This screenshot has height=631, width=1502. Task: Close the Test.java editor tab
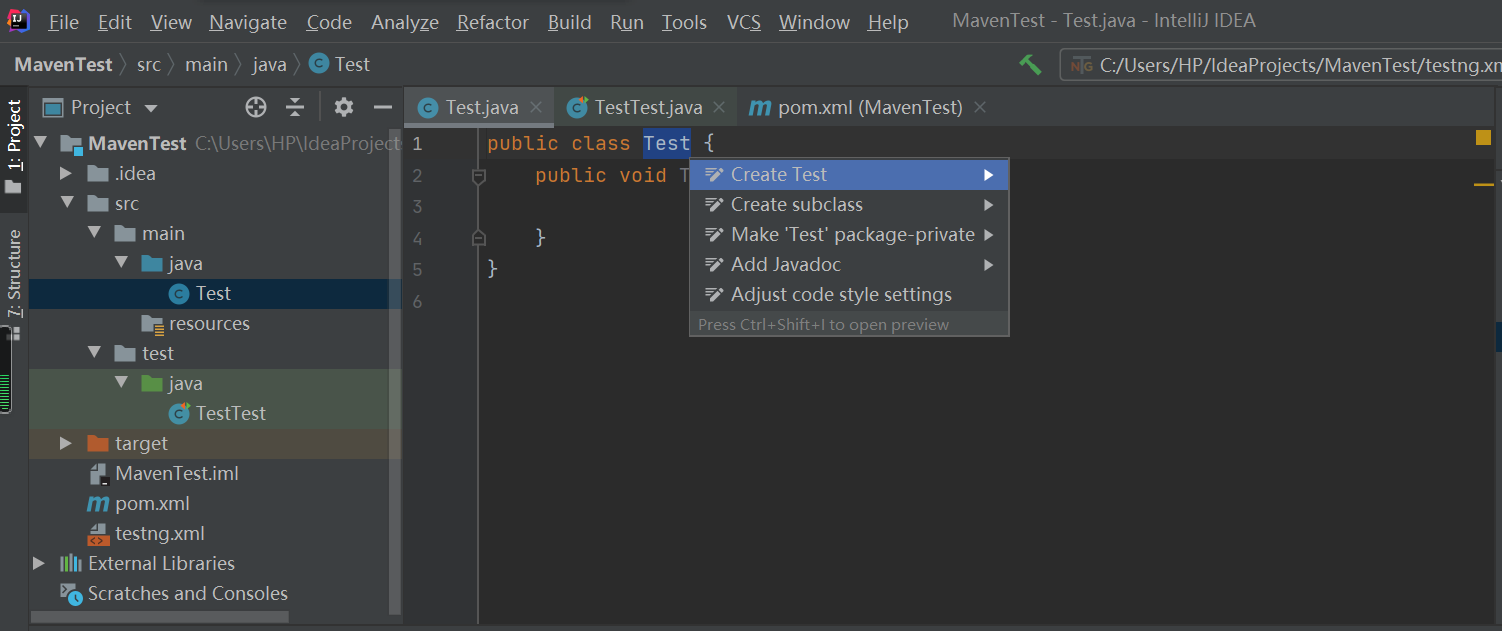tap(536, 106)
